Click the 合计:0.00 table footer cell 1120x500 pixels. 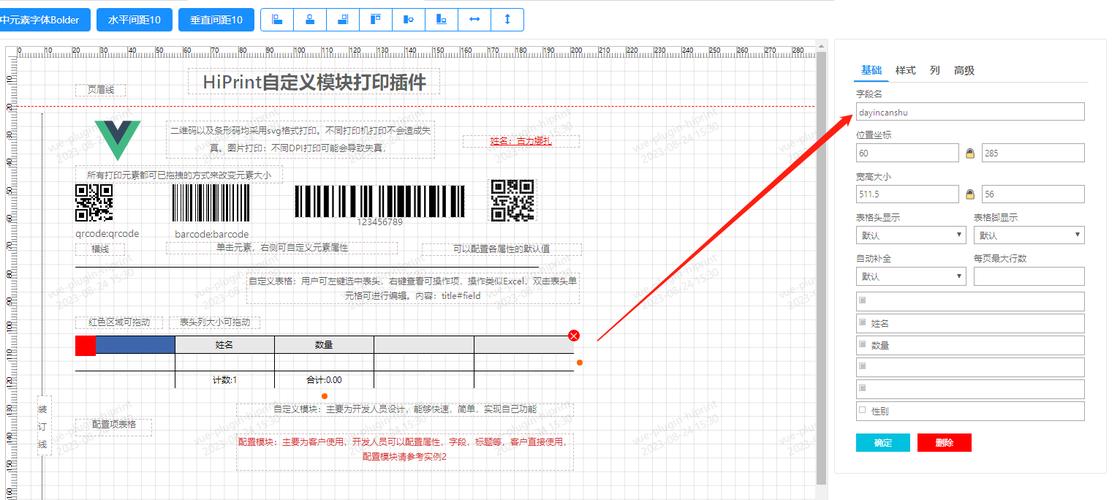coord(324,380)
